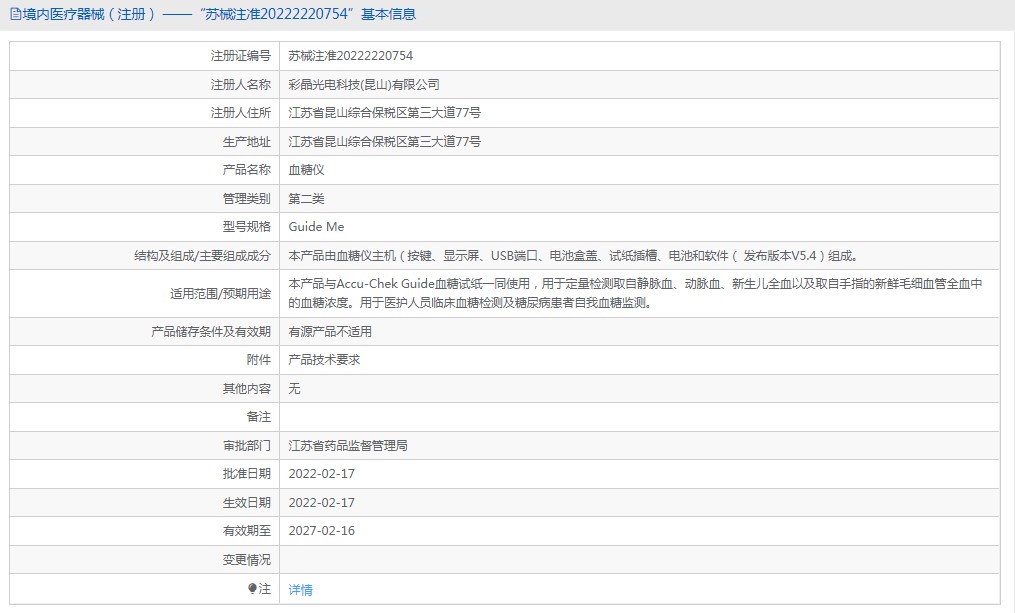Click the 附件 label
This screenshot has width=1015, height=613.
tap(259, 360)
